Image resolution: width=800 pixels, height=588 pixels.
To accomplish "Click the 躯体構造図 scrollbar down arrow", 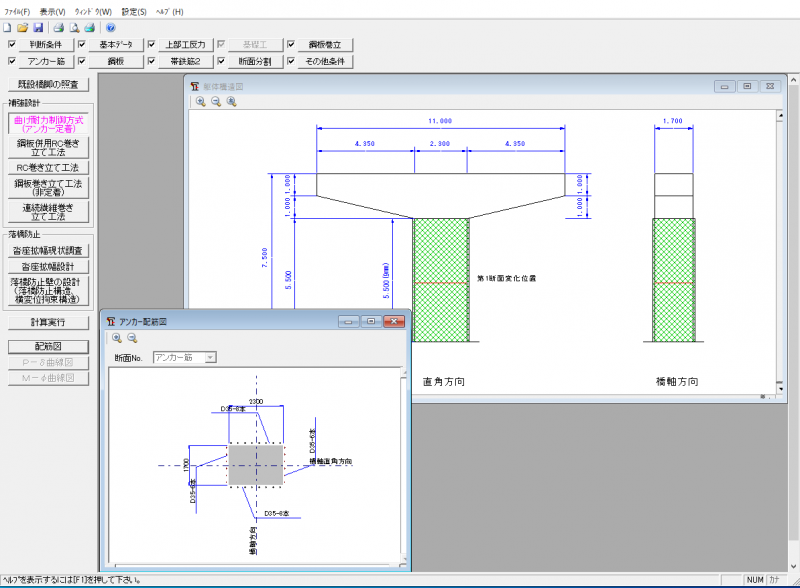I will tap(780, 389).
